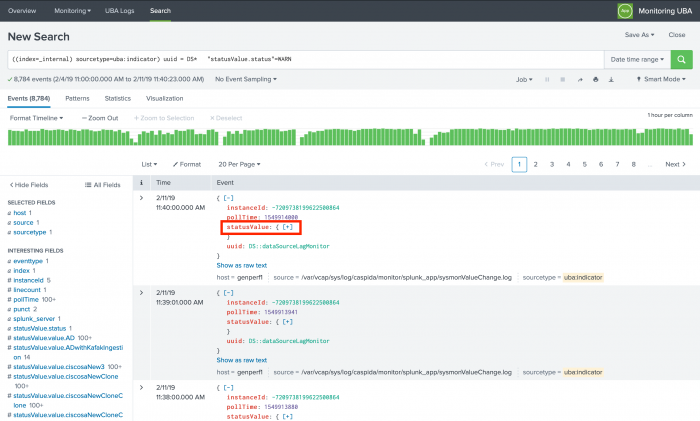Collapse JSON of 11:39:01 event
Image resolution: width=700 pixels, height=421 pixels.
[x=229, y=293]
